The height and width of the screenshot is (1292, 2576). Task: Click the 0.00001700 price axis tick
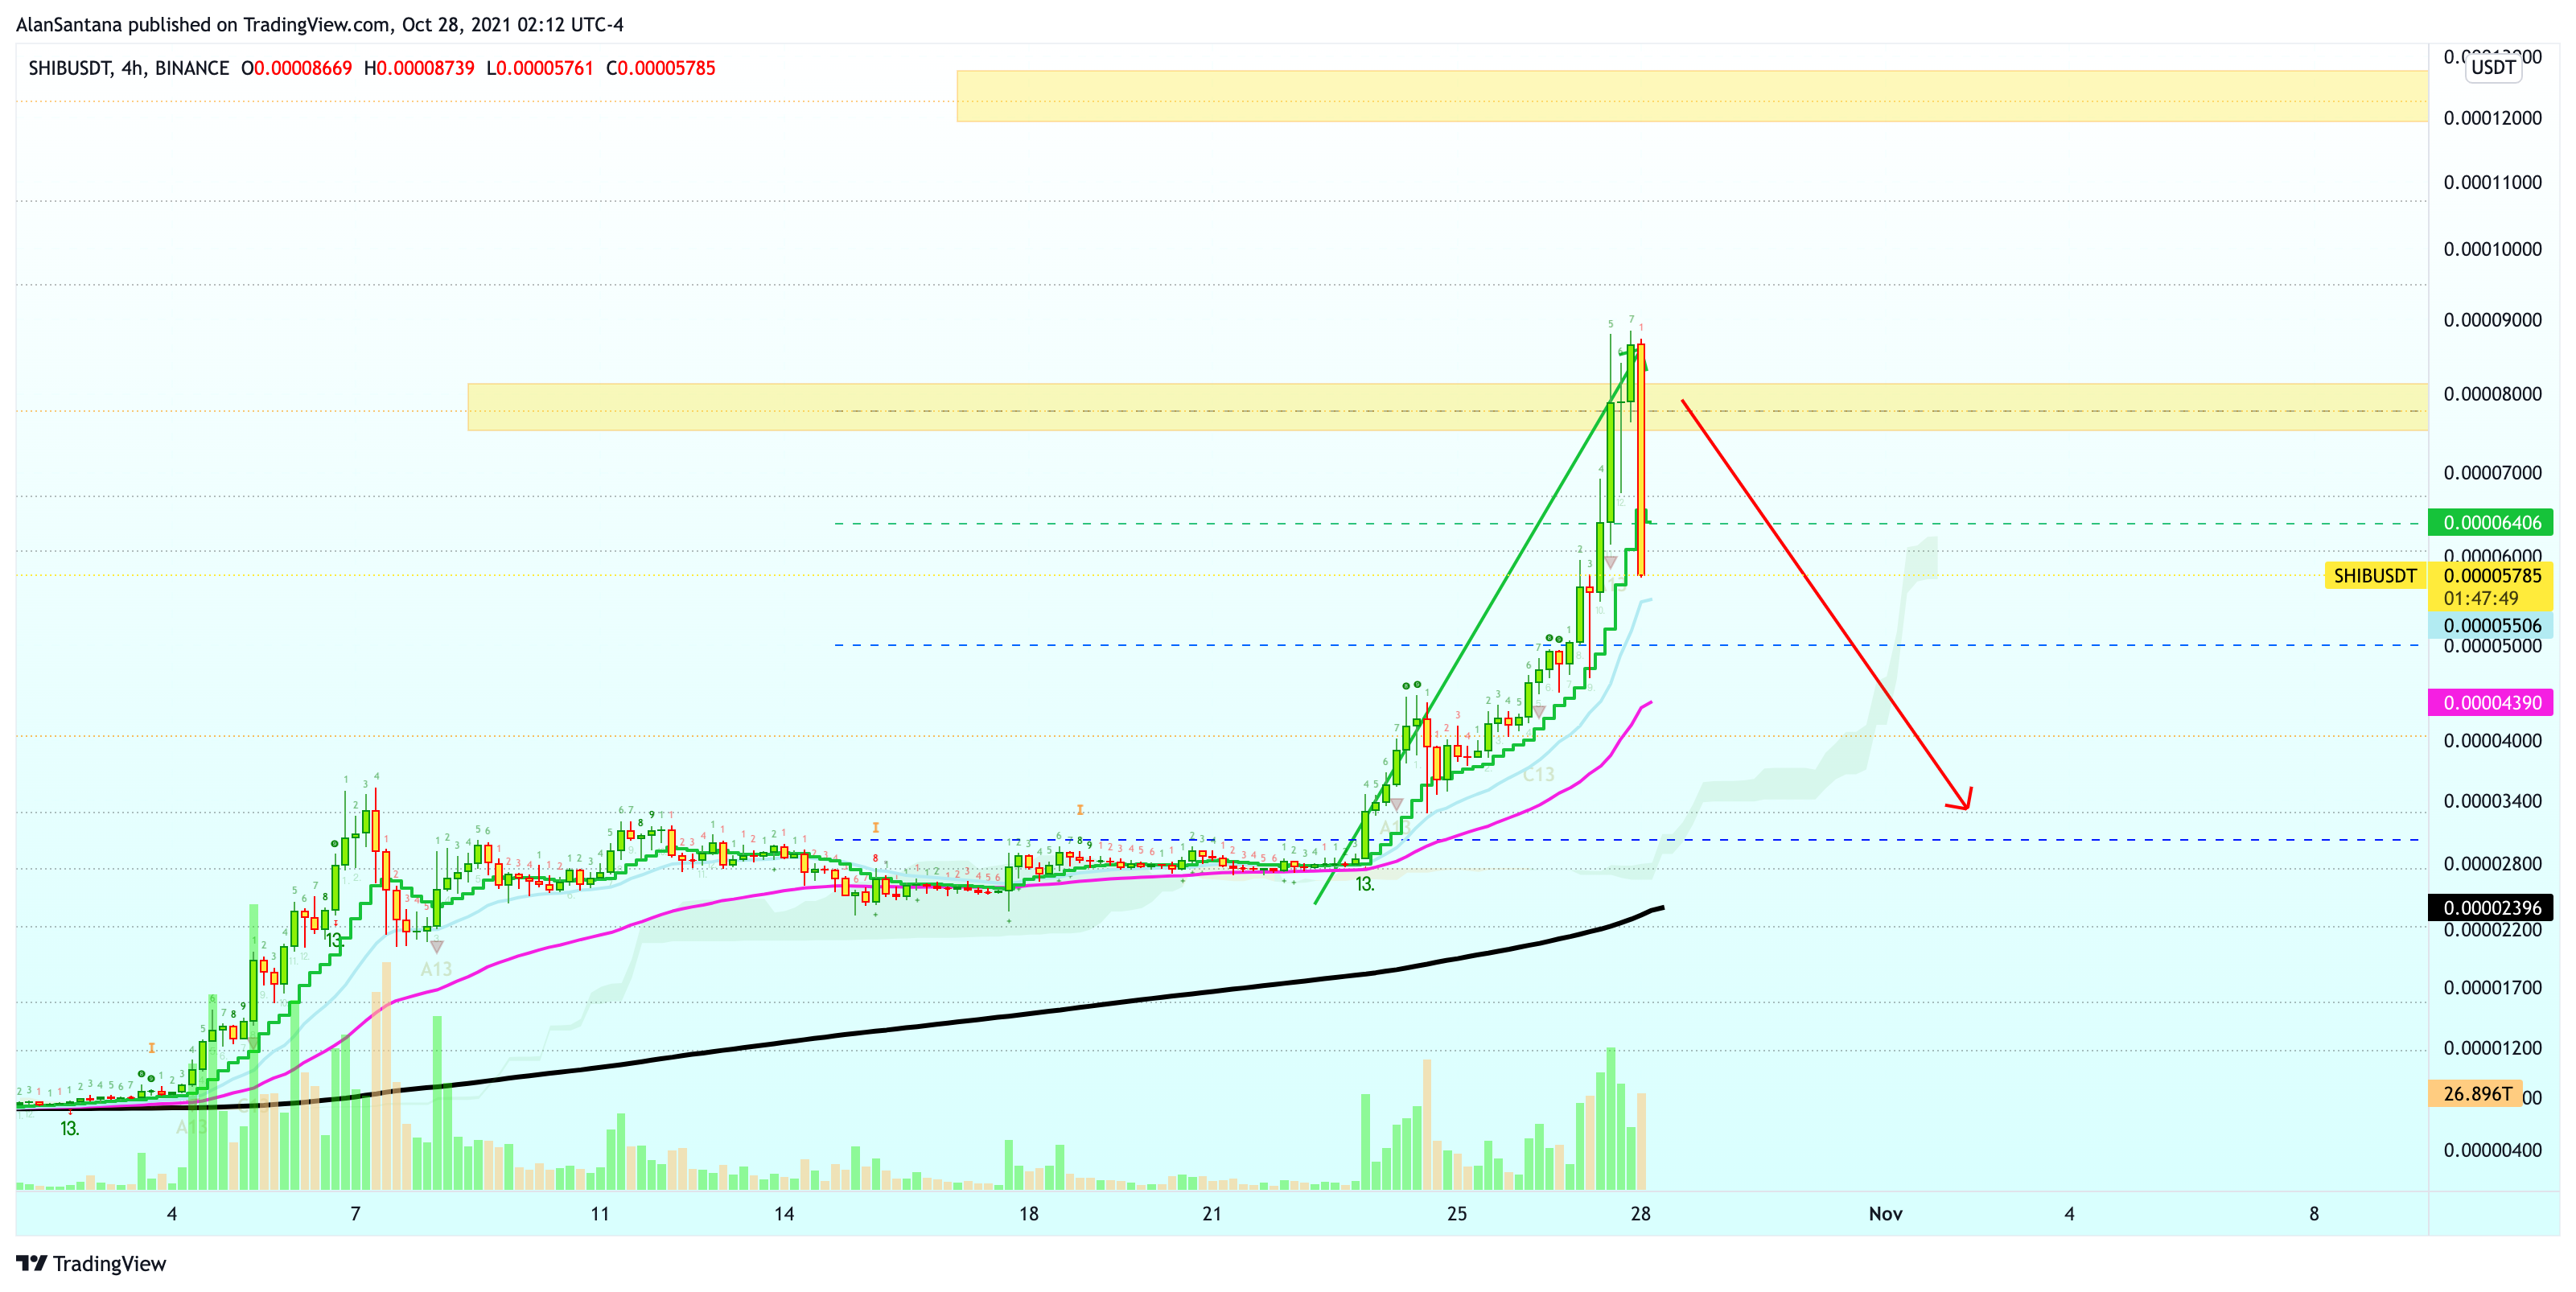2492,988
